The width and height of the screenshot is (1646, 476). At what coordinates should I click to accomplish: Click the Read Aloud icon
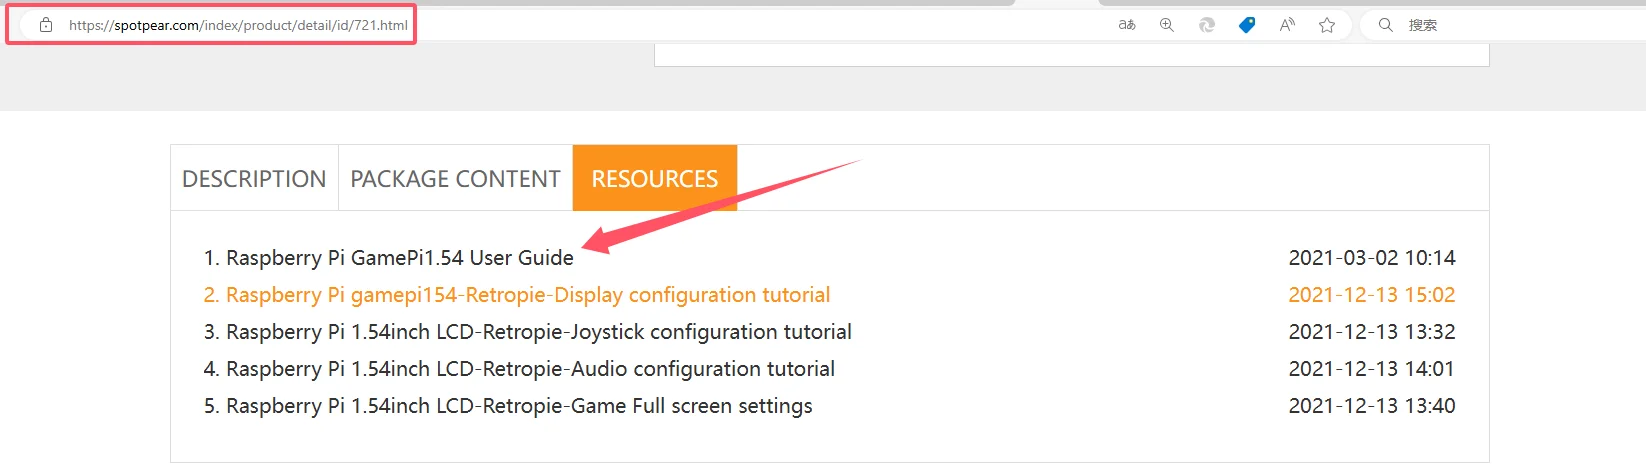[x=1287, y=25]
